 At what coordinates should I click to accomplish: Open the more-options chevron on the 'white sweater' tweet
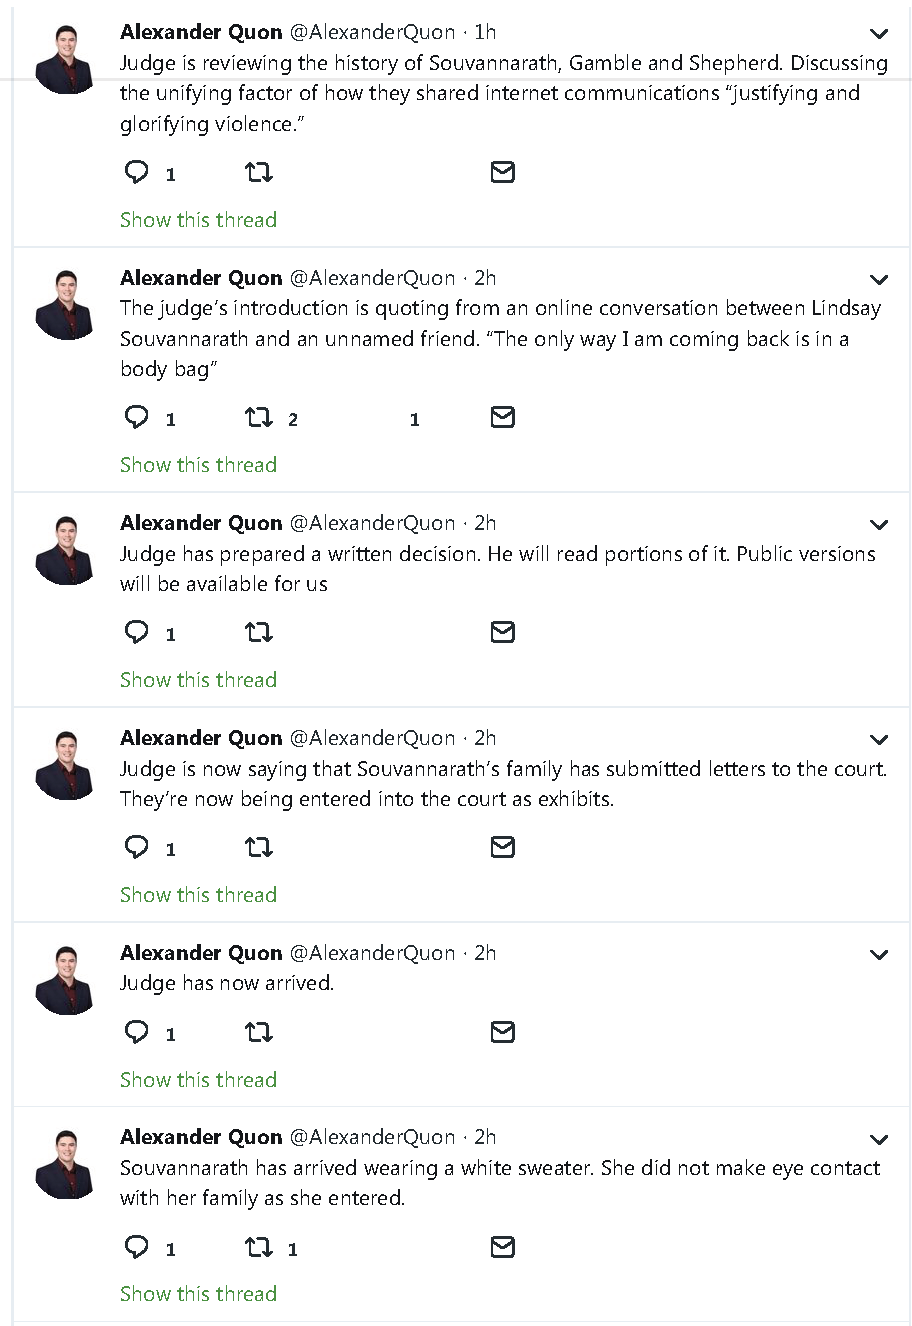tap(879, 1139)
